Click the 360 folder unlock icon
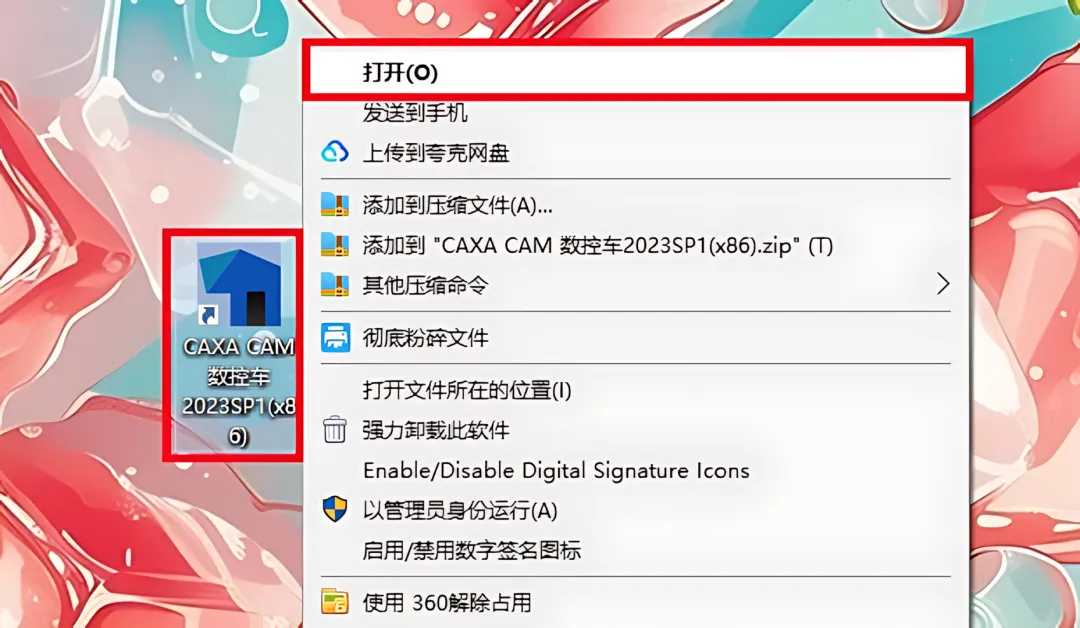1080x628 pixels. pyautogui.click(x=335, y=602)
